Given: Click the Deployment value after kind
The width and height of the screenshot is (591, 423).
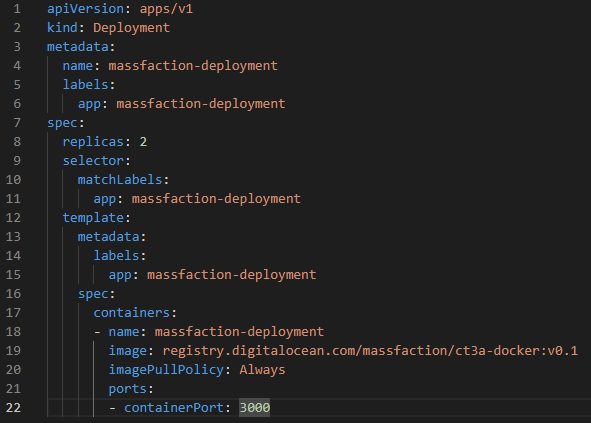Looking at the screenshot, I should pyautogui.click(x=132, y=28).
